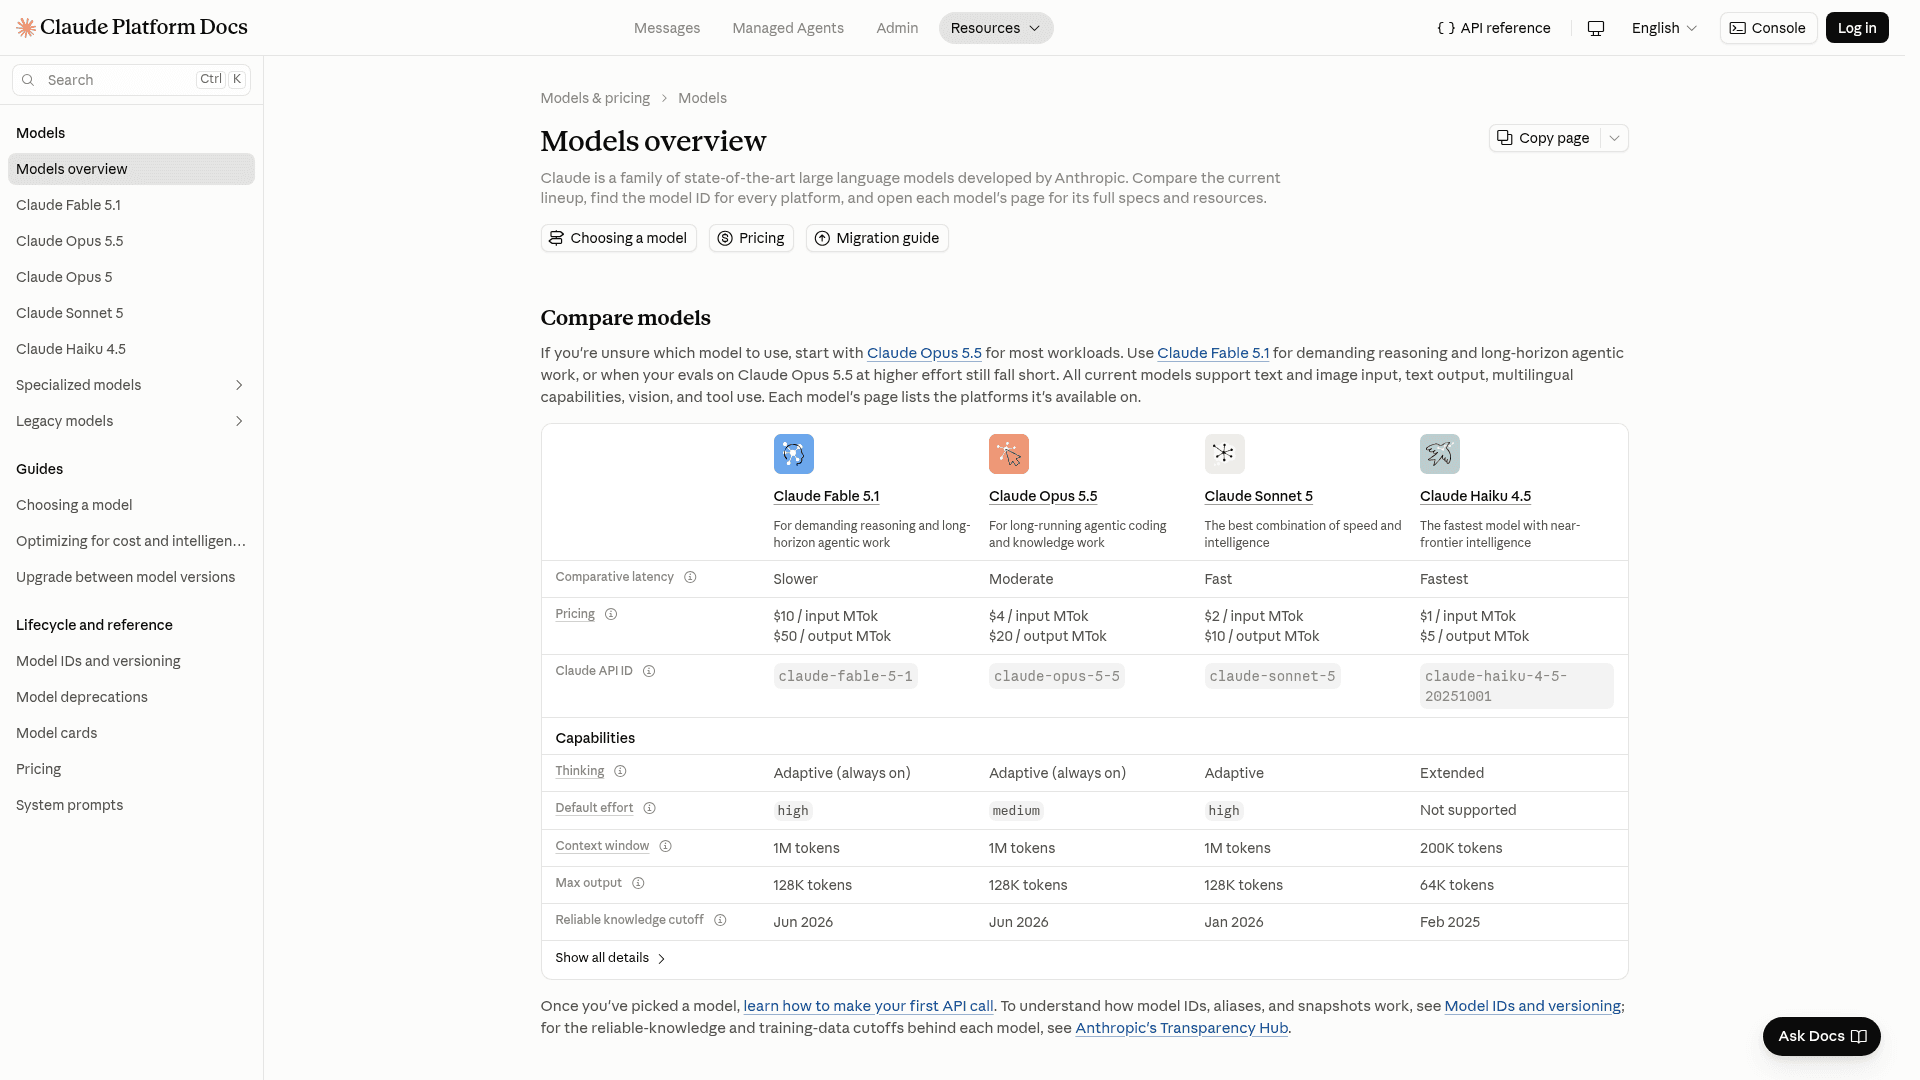The height and width of the screenshot is (1080, 1920).
Task: Click the magnifier icon in the search box
Action: (28, 80)
